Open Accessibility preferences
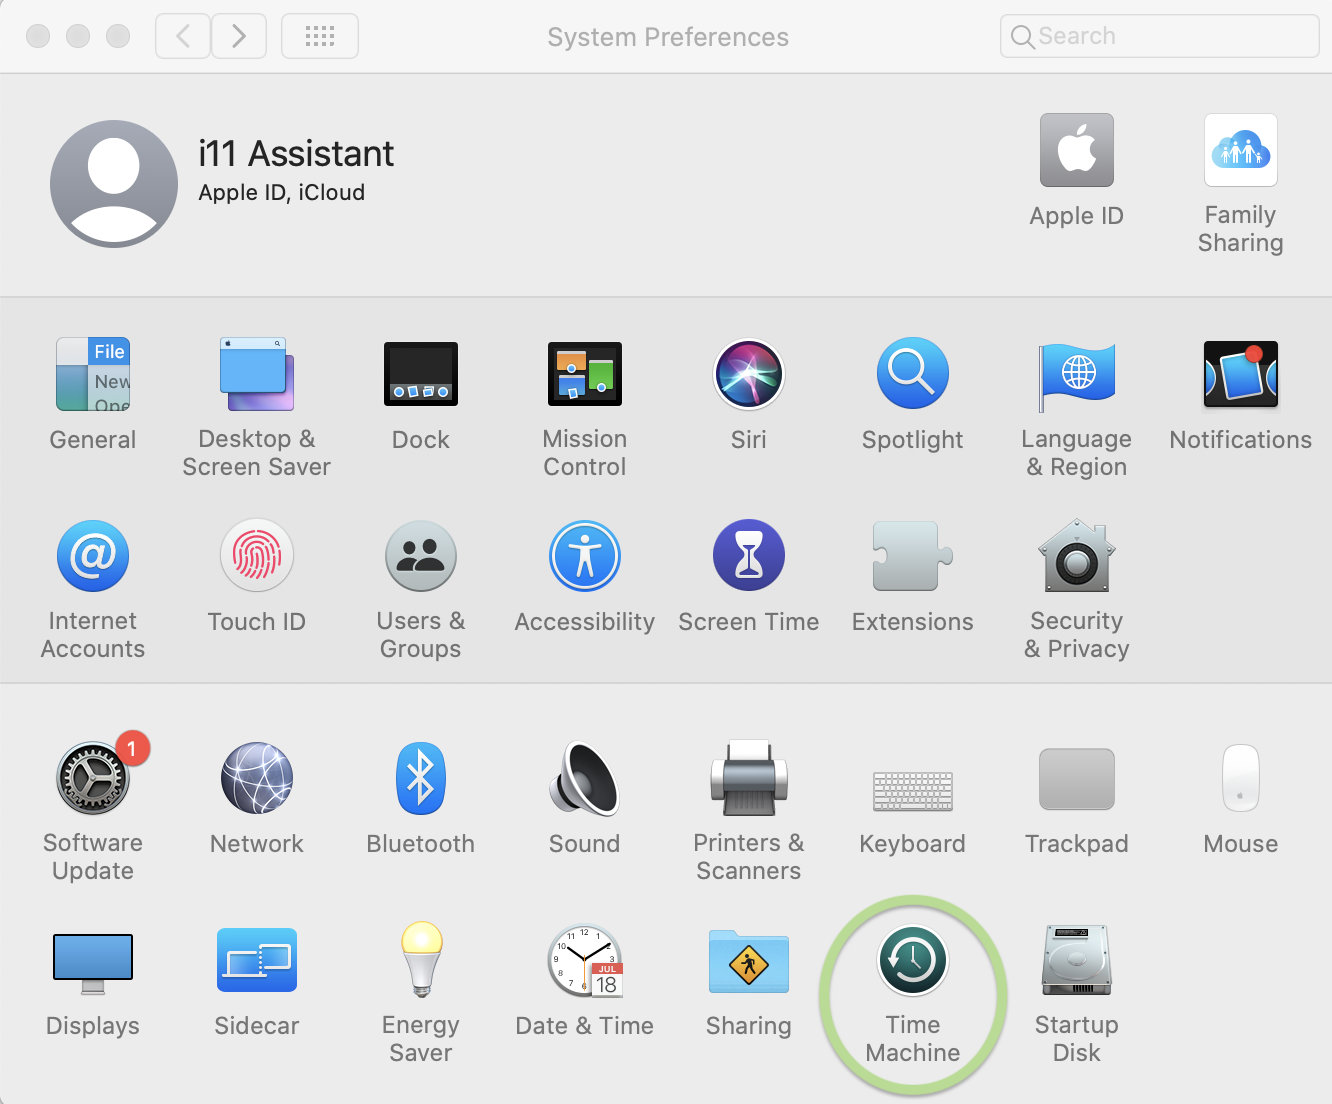Screen dimensions: 1332x1104 (x=585, y=556)
